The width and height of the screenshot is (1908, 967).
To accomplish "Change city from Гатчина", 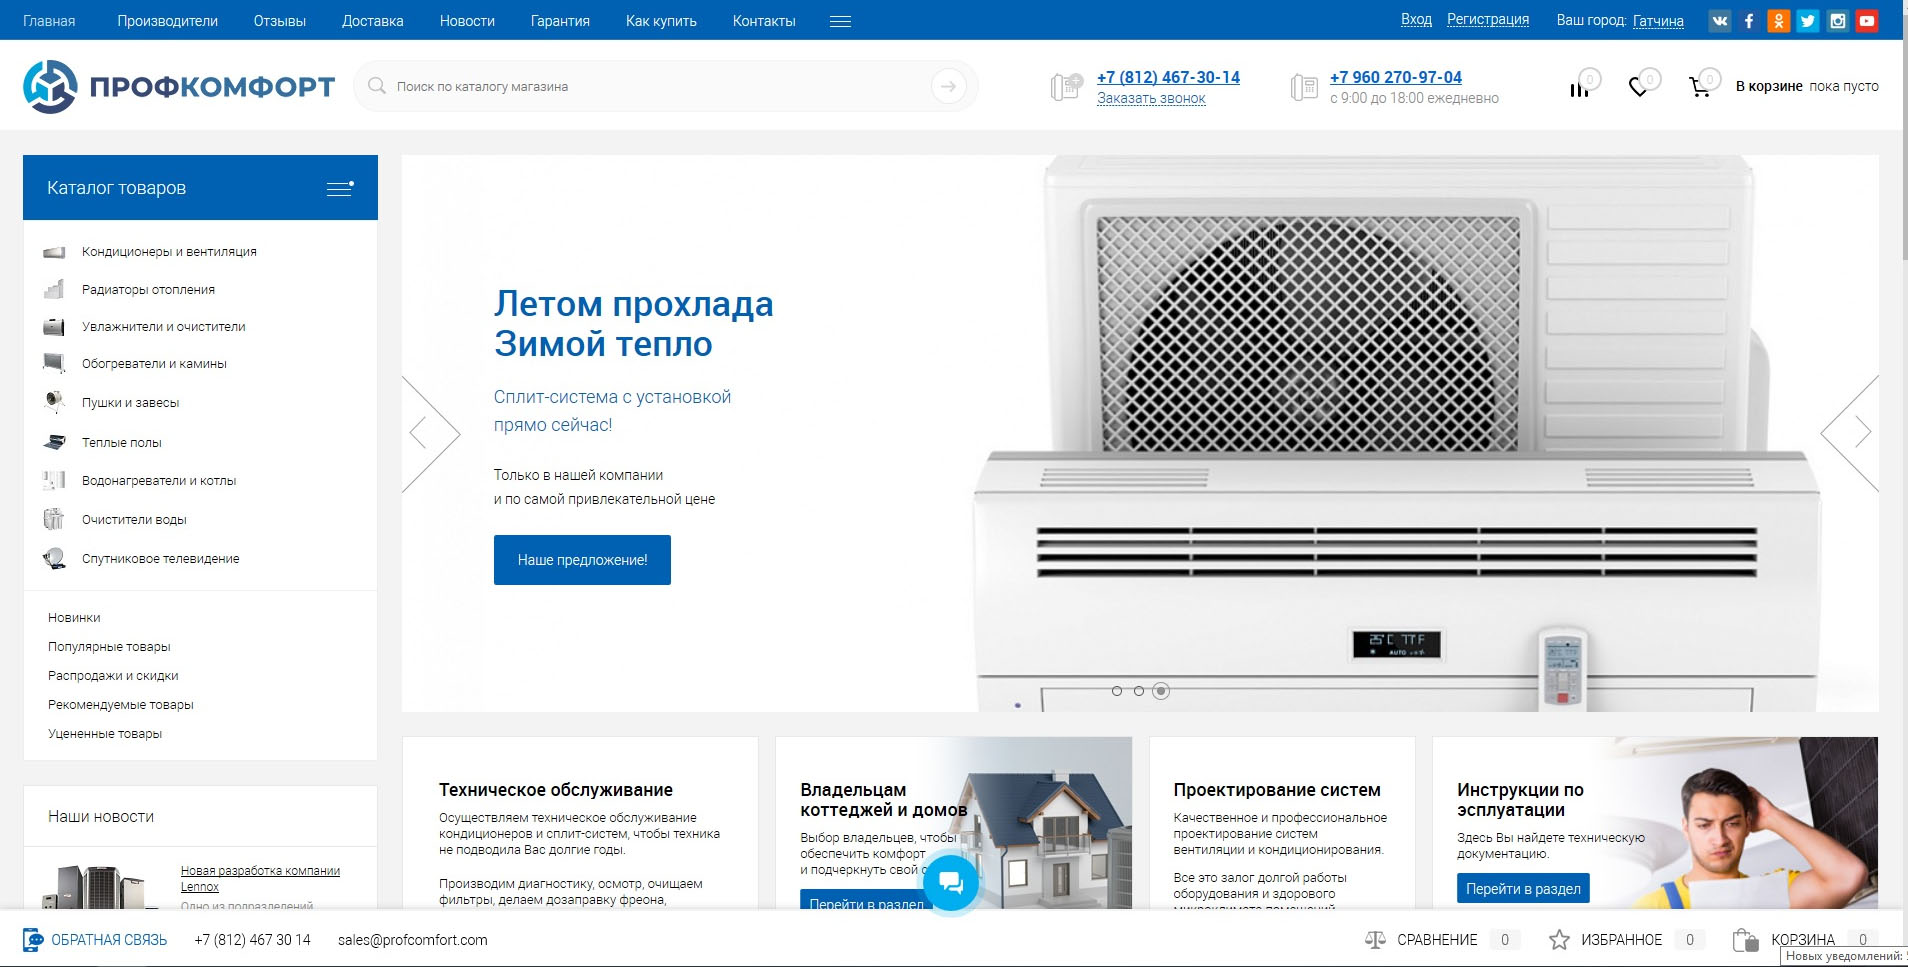I will pyautogui.click(x=1658, y=21).
